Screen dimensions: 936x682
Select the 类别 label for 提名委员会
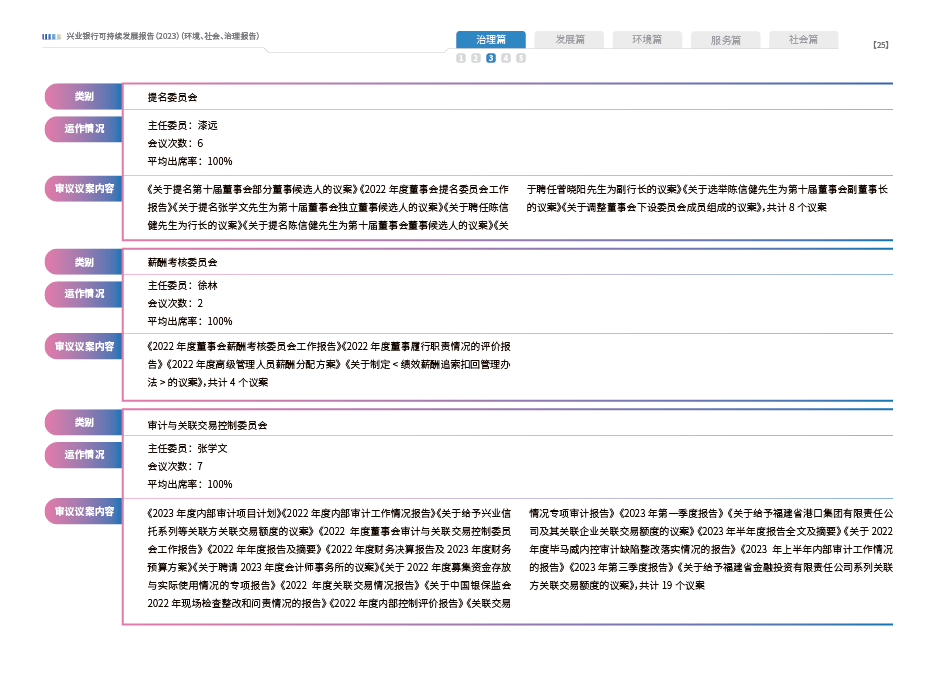click(x=83, y=97)
